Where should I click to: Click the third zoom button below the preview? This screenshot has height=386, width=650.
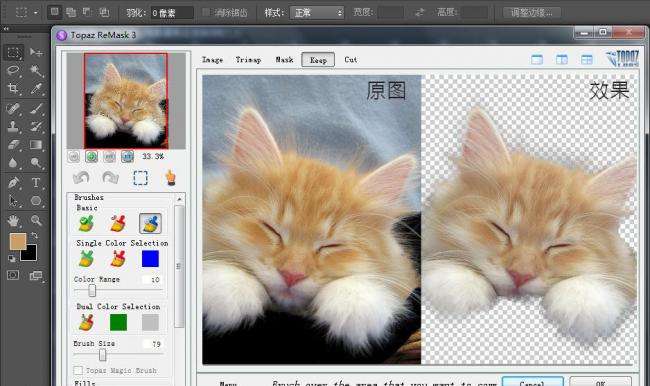109,156
